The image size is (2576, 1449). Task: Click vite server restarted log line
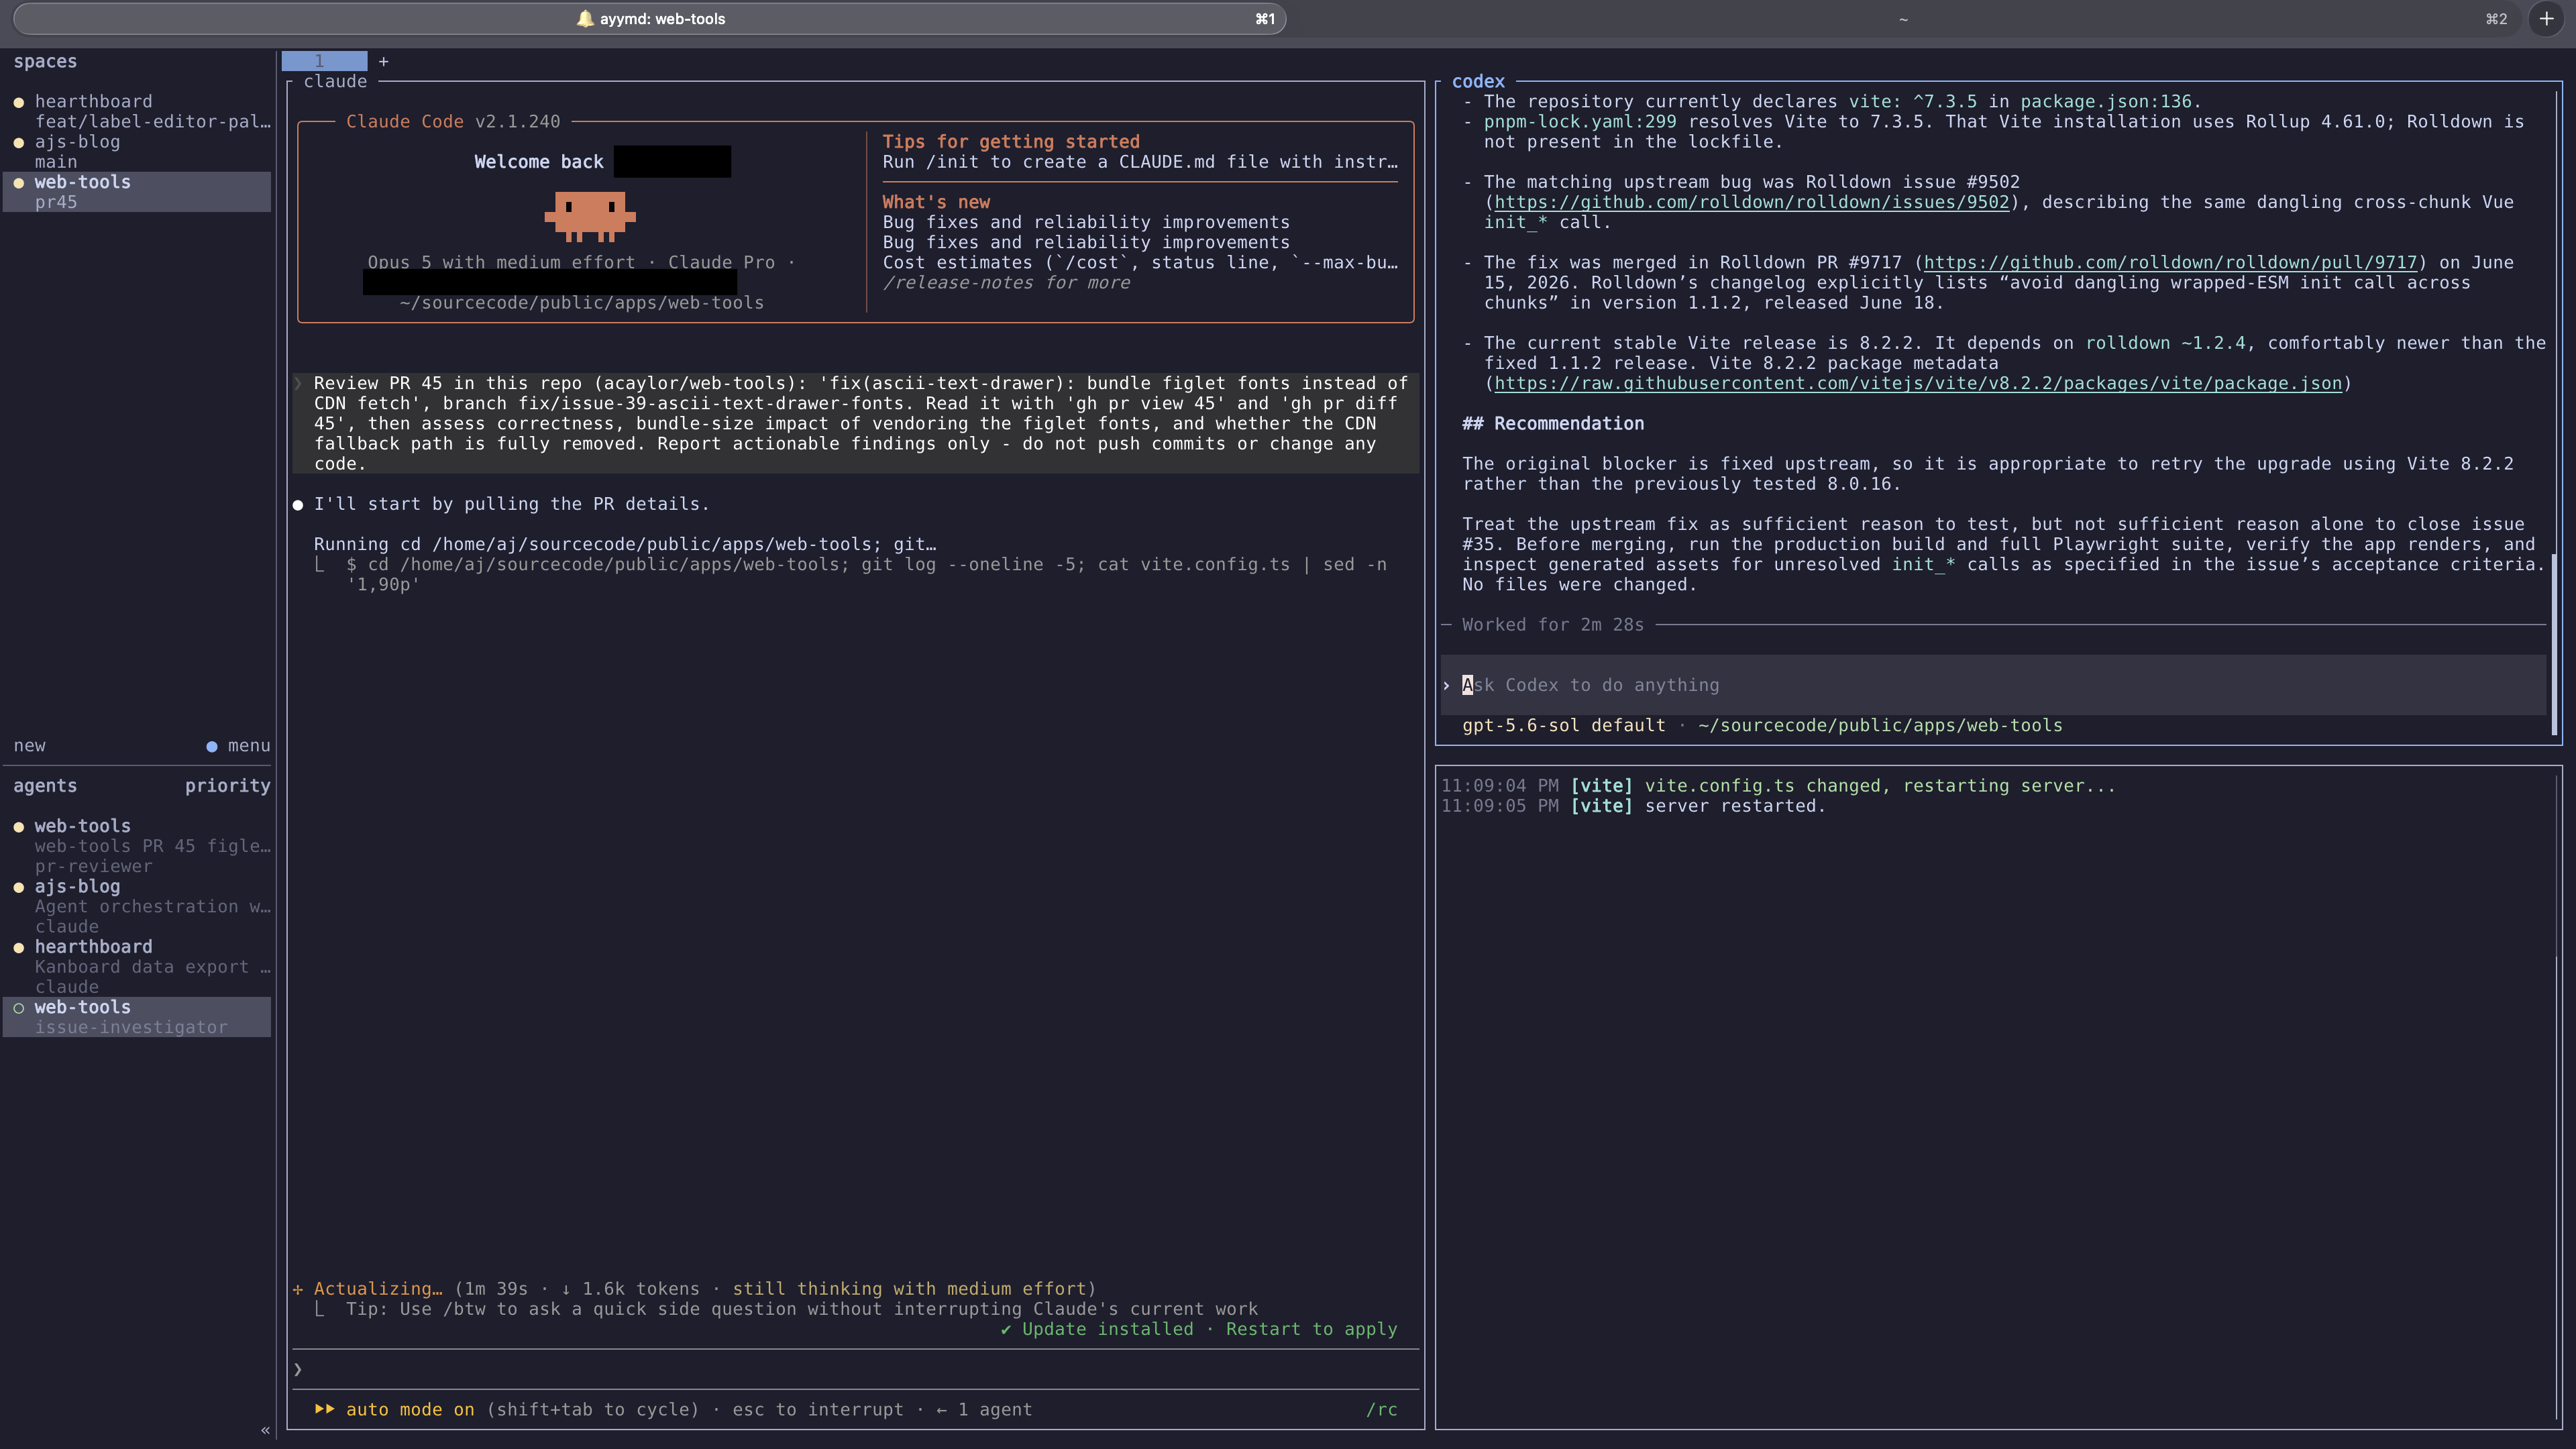point(1633,806)
